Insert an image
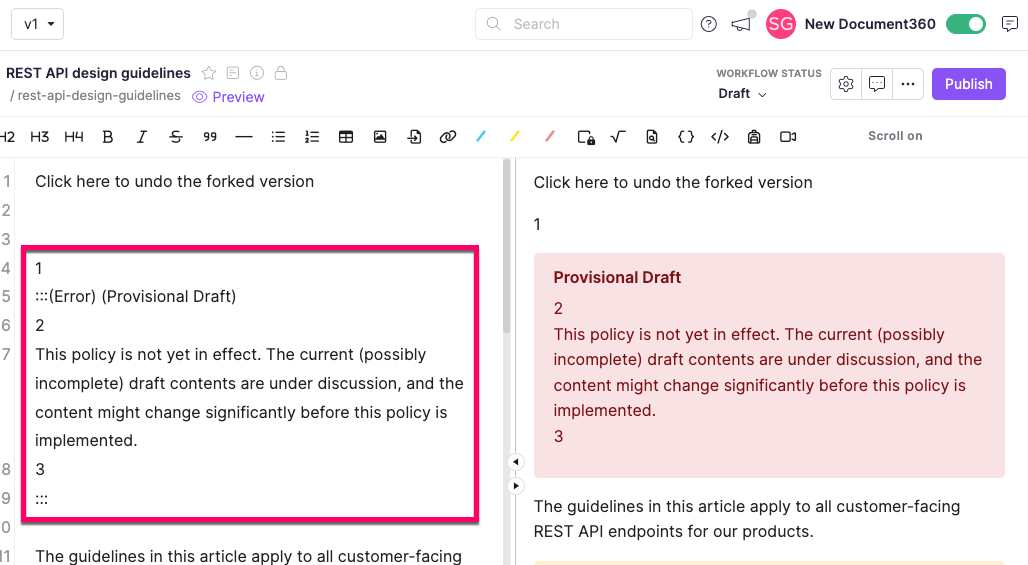Viewport: 1028px width, 565px height. pyautogui.click(x=380, y=136)
